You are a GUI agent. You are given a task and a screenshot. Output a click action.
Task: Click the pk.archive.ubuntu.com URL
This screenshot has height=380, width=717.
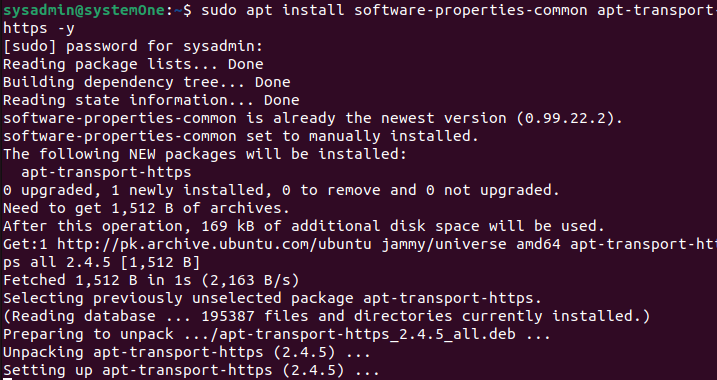[x=214, y=244]
